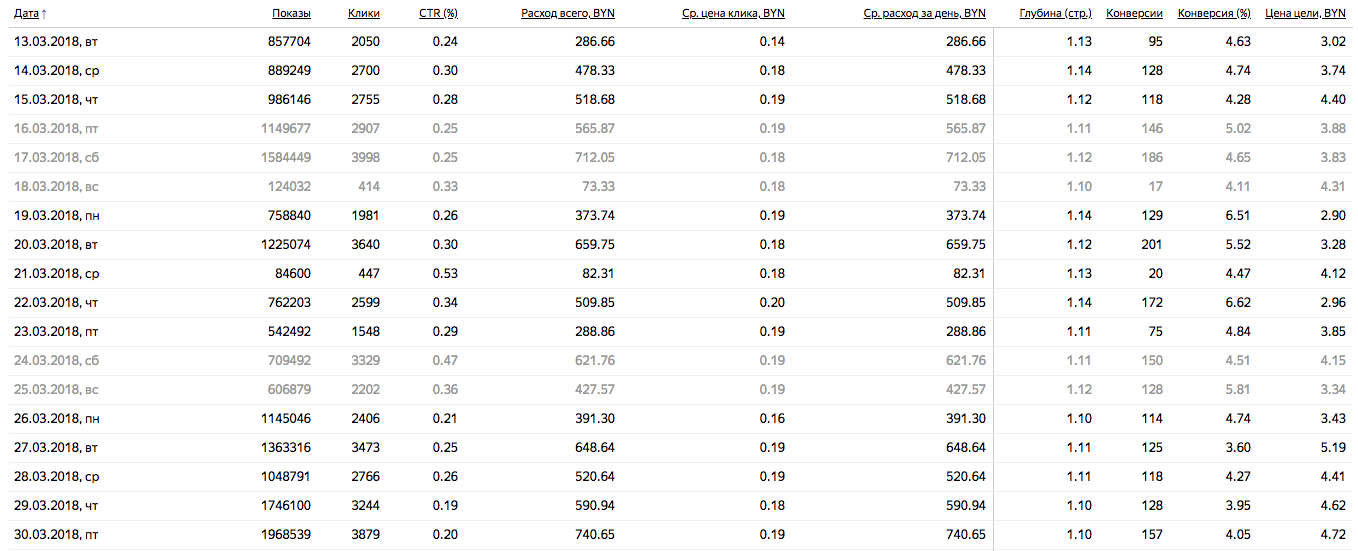1358x551 pixels.
Task: Sort by Клики column header
Action: click(x=364, y=13)
